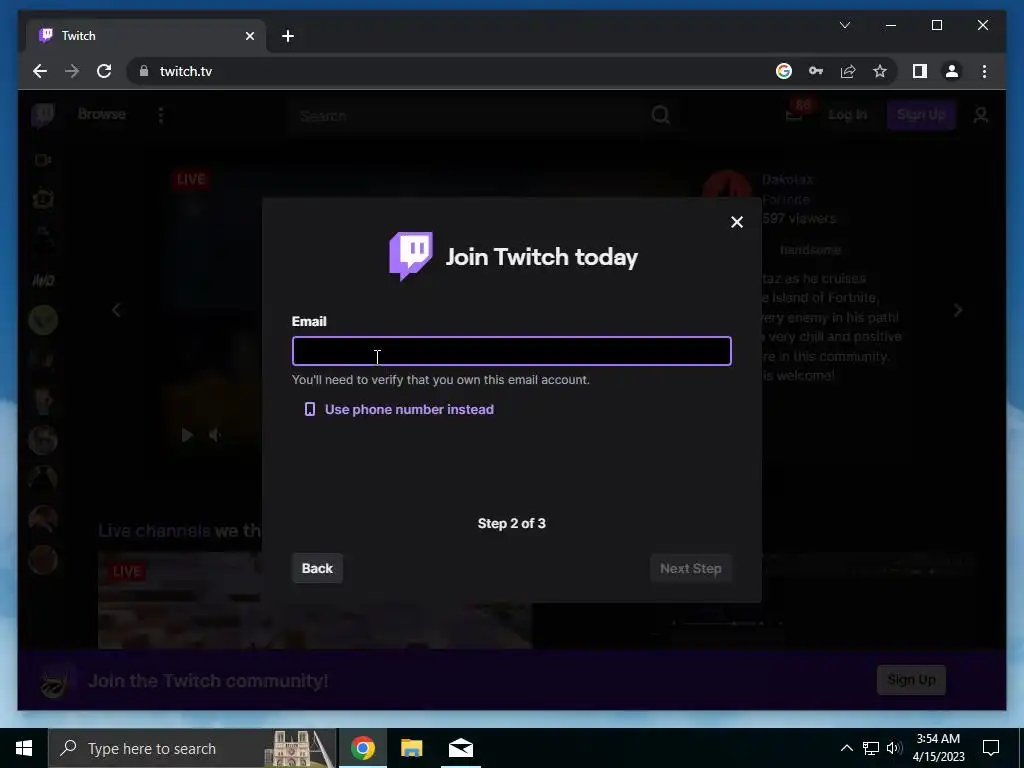This screenshot has width=1024, height=768.
Task: Go forward in browser history
Action: (x=72, y=71)
